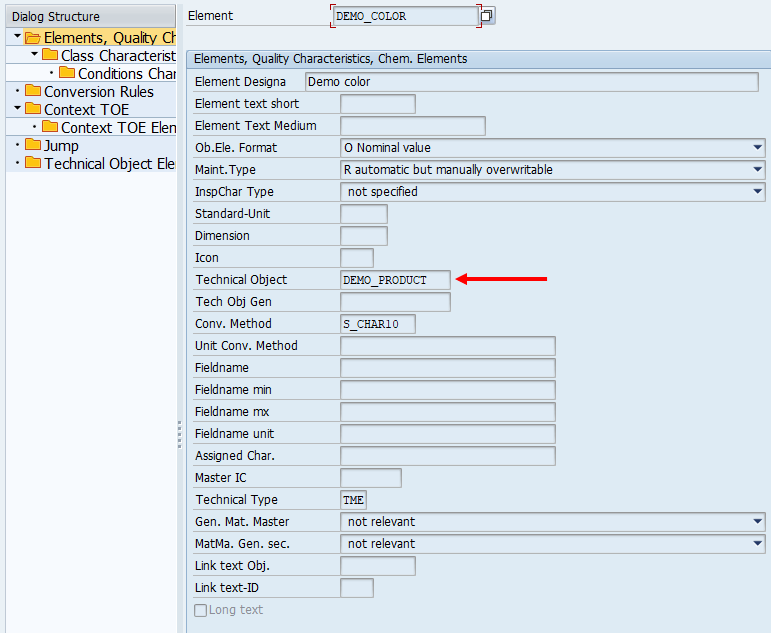Click the Technical Object input field
This screenshot has height=633, width=771.
coord(395,280)
